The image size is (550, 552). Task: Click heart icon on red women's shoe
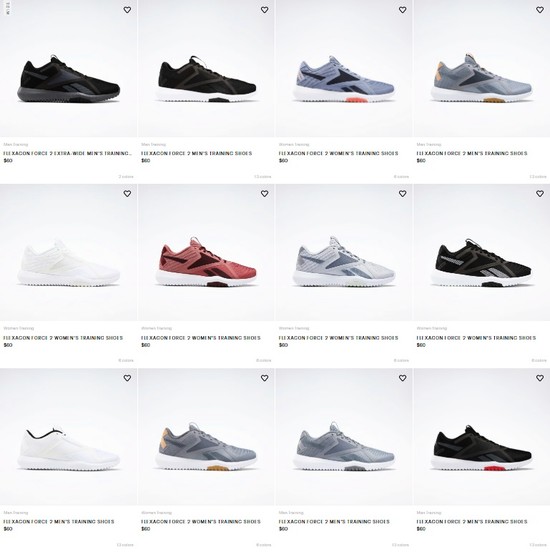tap(264, 194)
